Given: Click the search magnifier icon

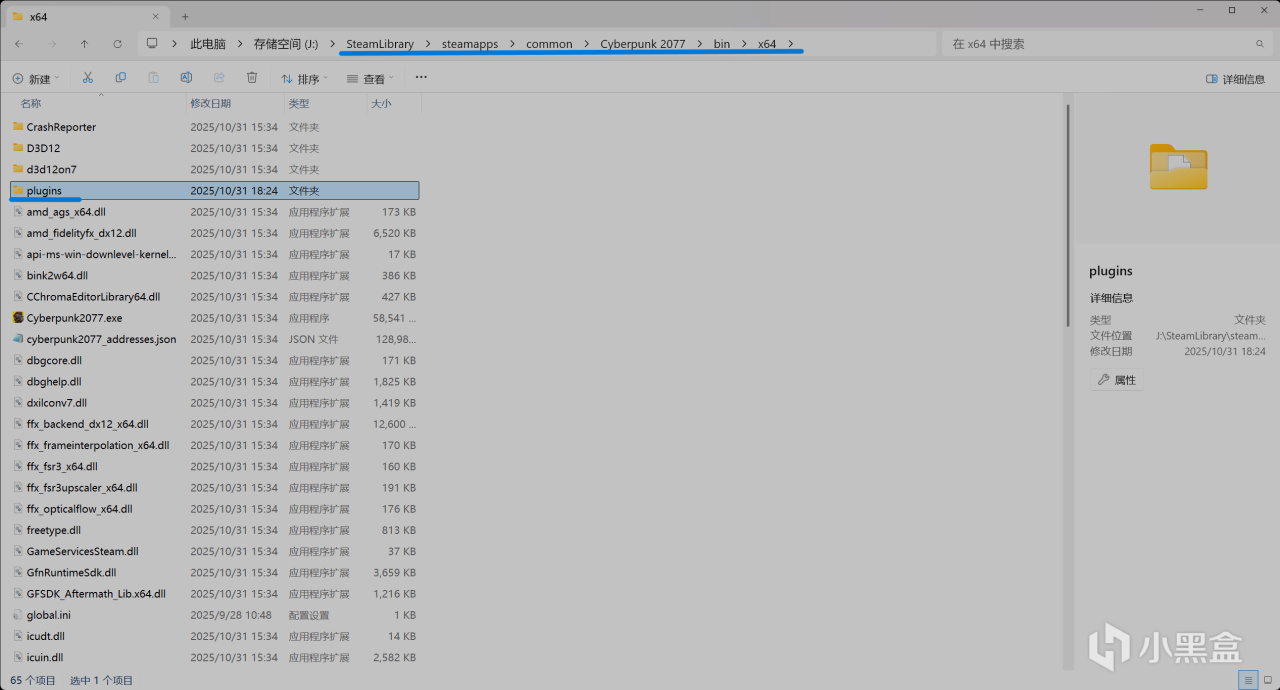Looking at the screenshot, I should click(1259, 44).
